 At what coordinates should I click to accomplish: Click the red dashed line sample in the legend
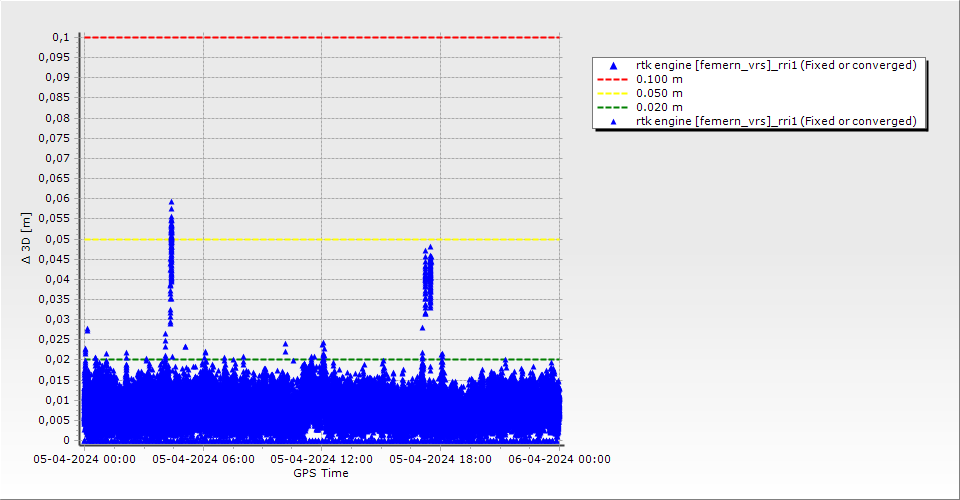(613, 79)
